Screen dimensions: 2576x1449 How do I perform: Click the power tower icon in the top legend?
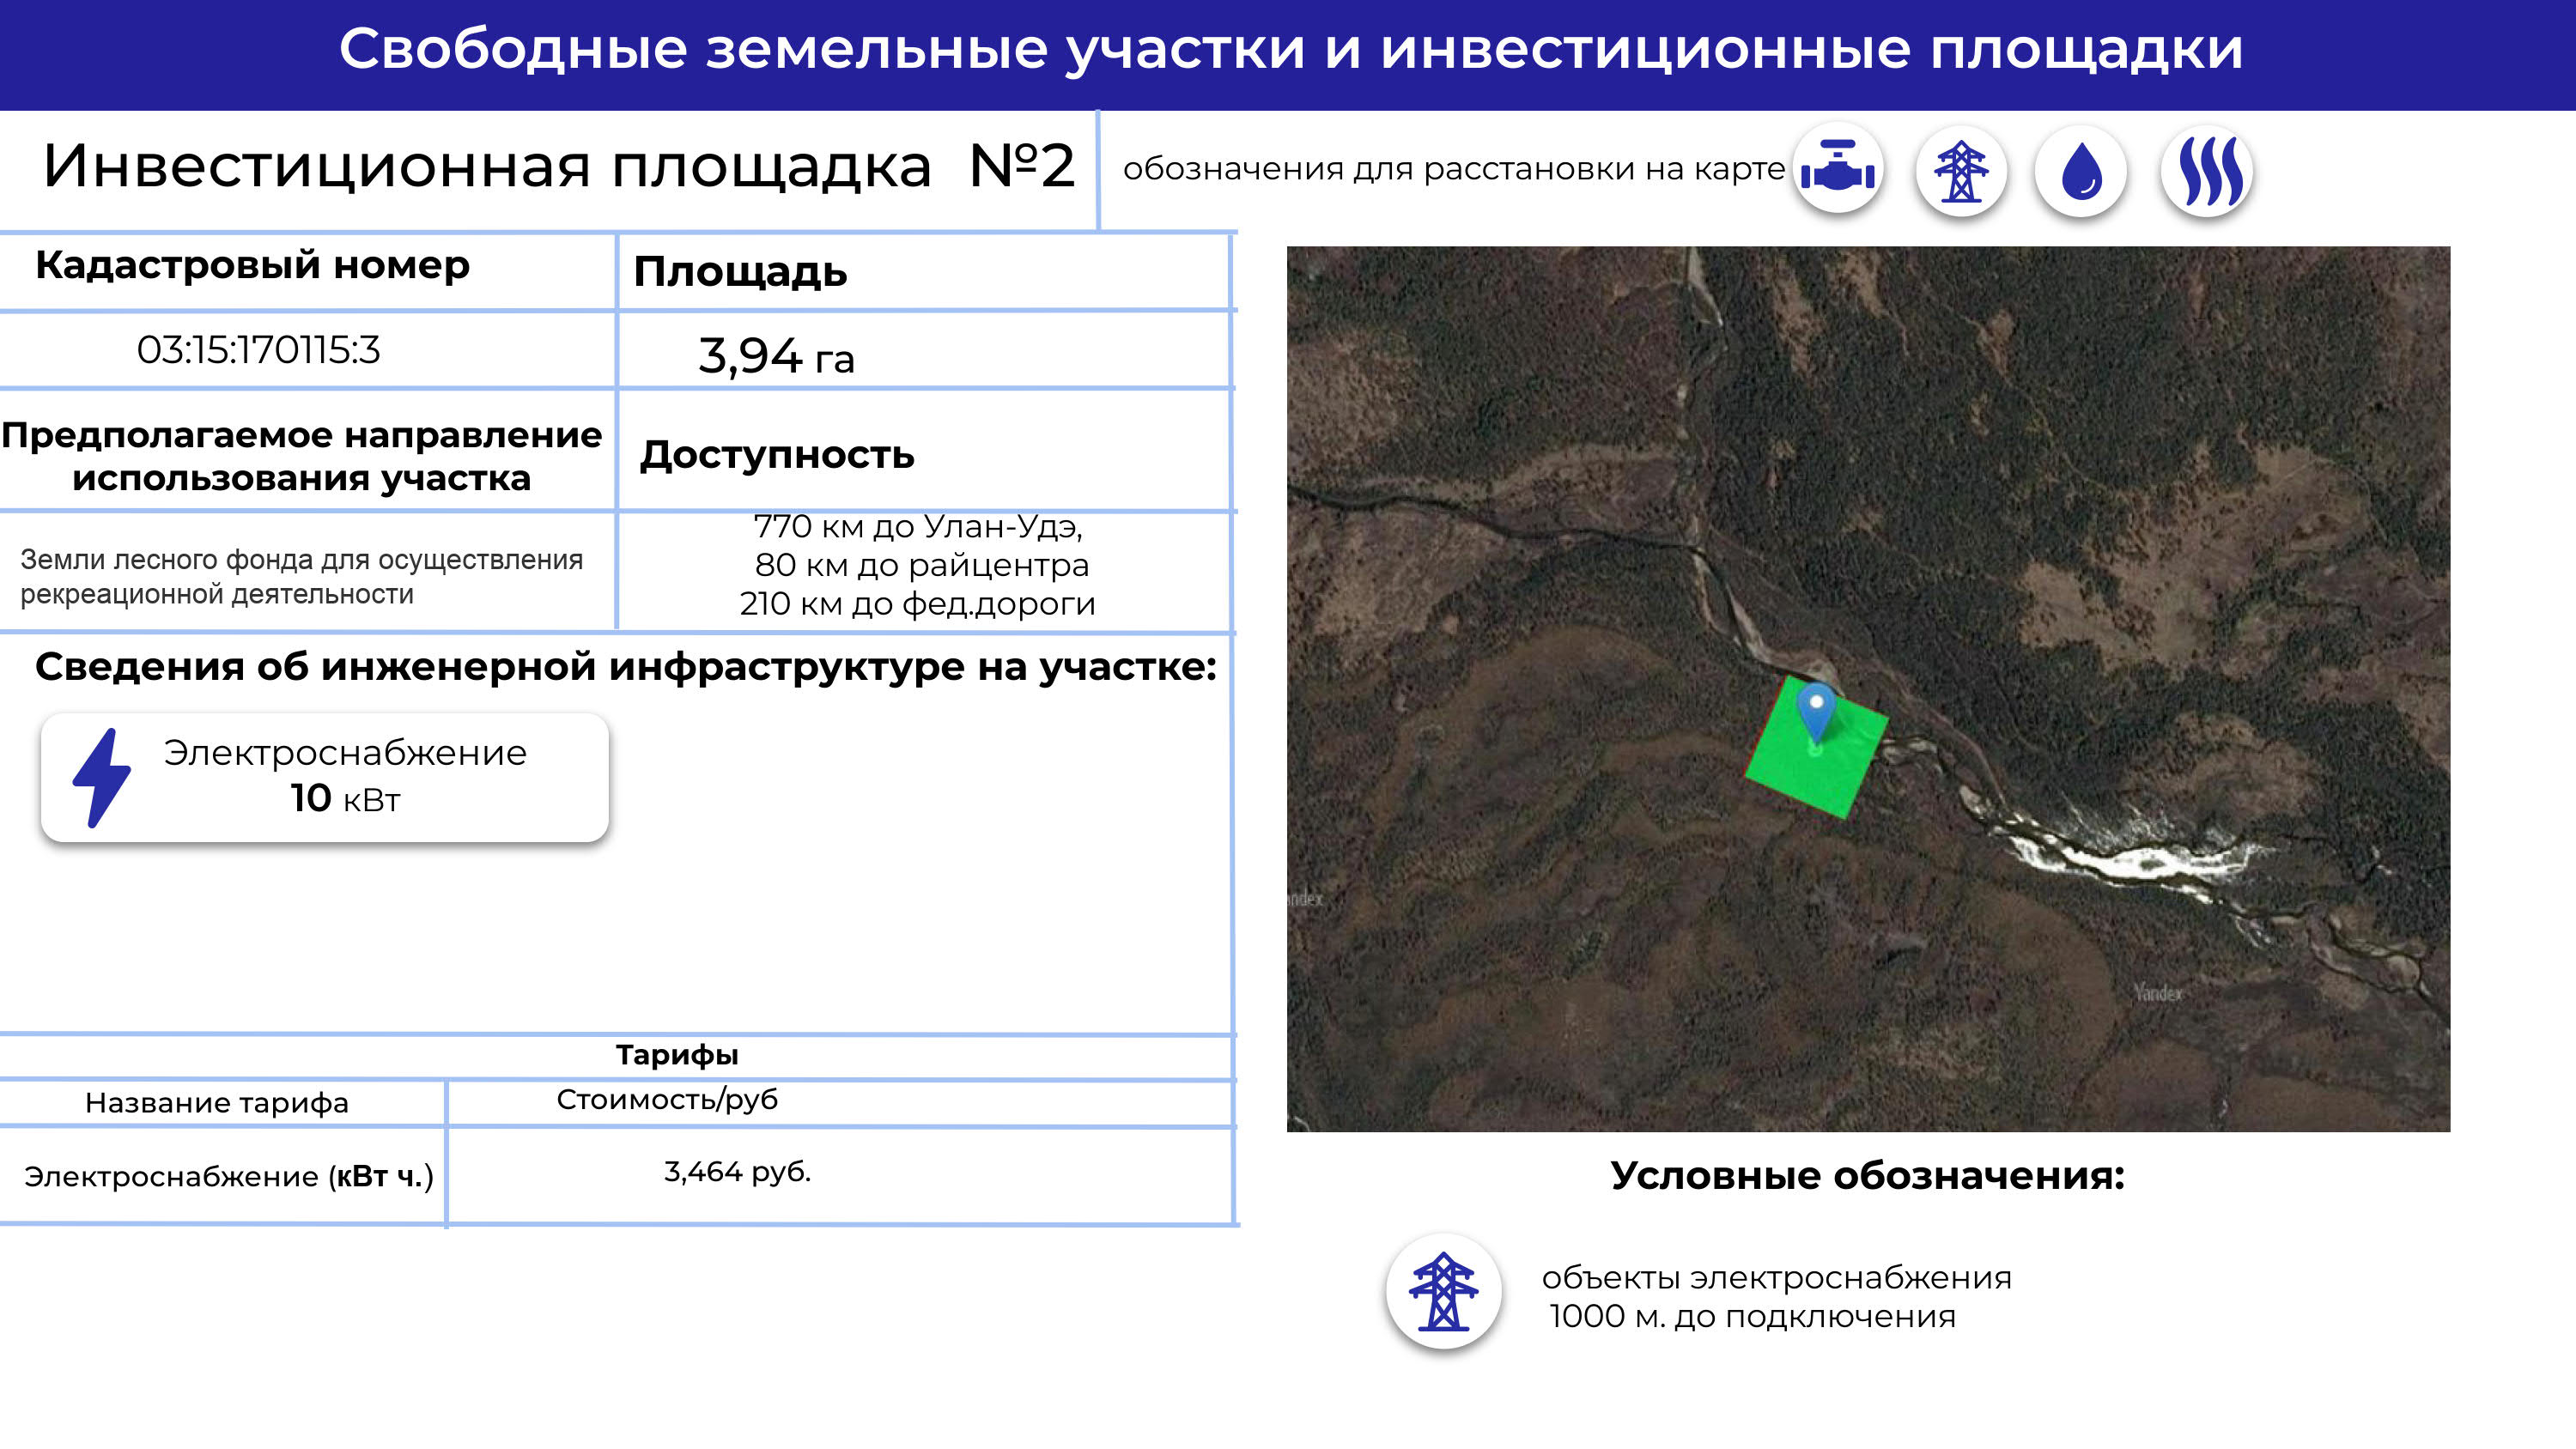pos(1961,171)
